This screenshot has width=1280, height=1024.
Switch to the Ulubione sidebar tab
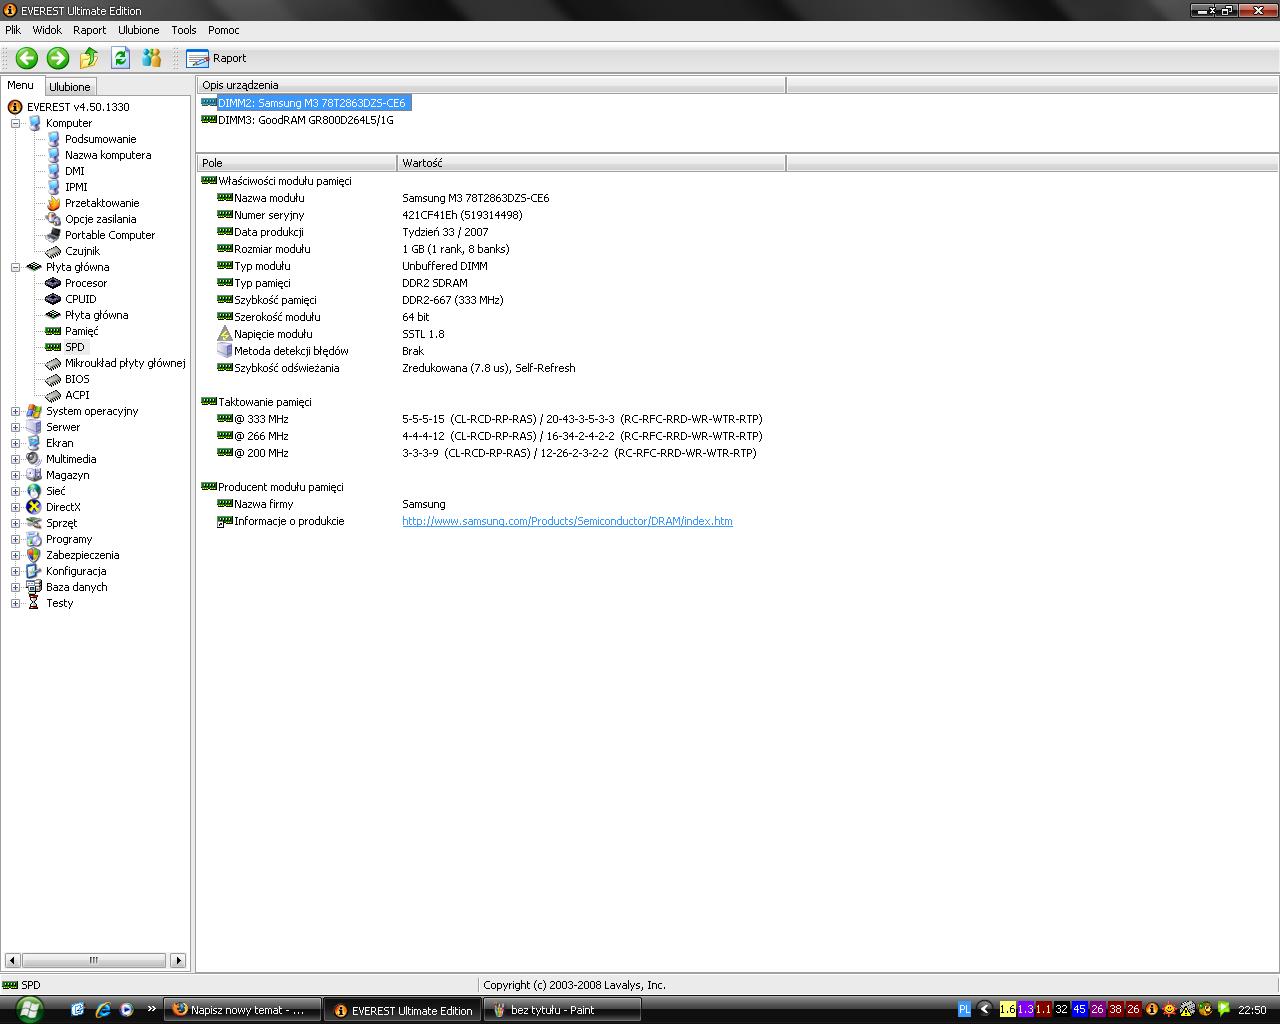click(70, 87)
